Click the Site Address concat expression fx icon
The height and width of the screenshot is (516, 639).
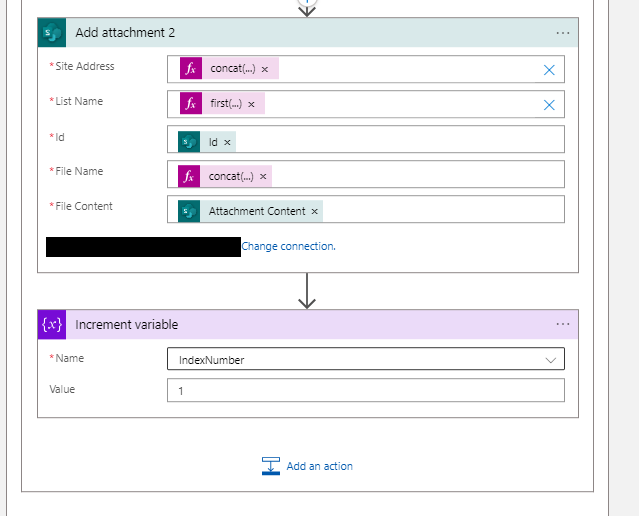pyautogui.click(x=191, y=68)
